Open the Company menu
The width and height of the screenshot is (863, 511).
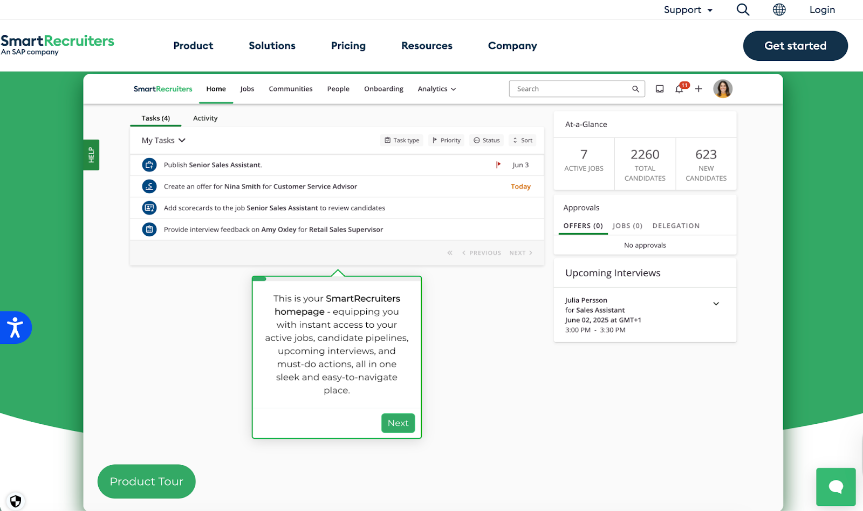512,46
